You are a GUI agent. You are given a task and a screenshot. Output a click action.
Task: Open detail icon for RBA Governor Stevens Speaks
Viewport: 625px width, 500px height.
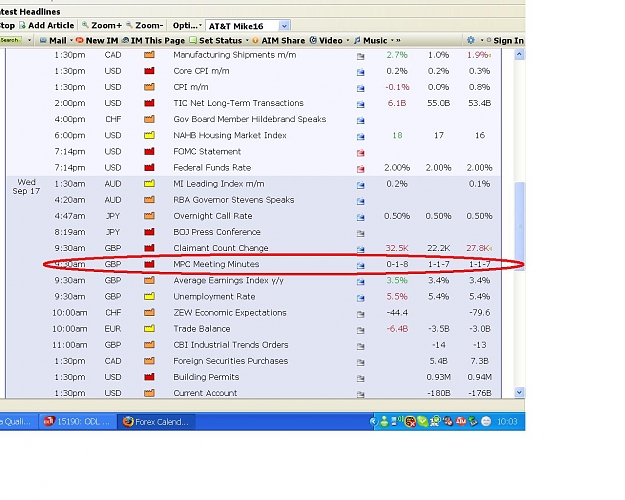tap(360, 201)
